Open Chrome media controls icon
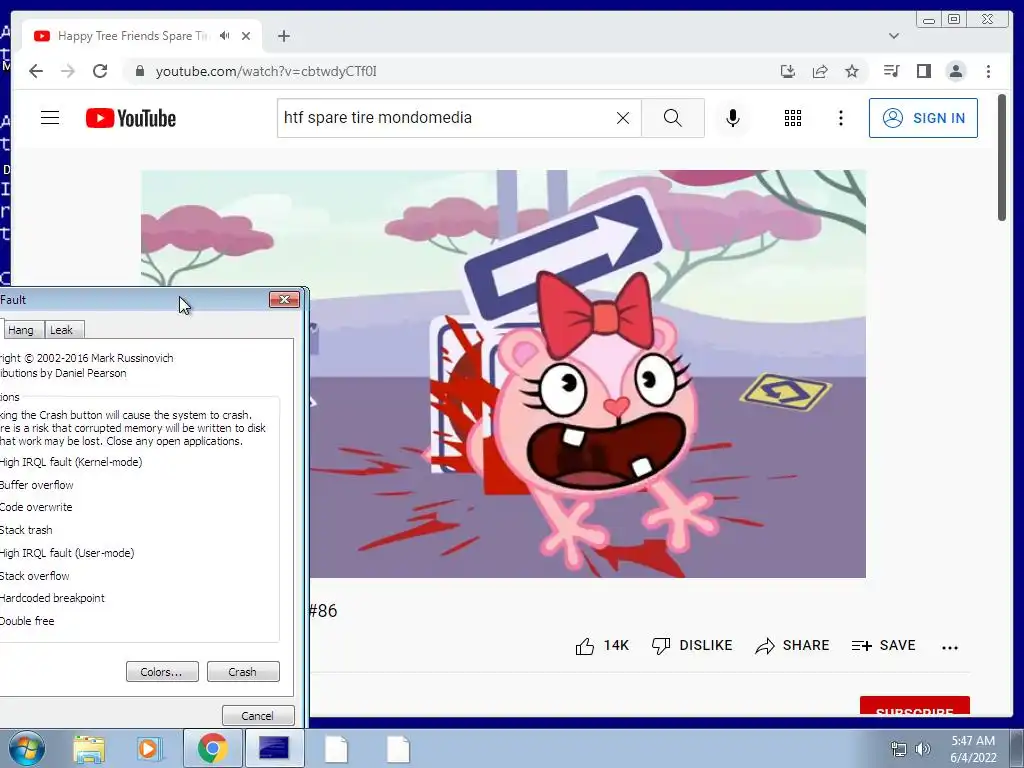The height and width of the screenshot is (768, 1024). pos(891,71)
